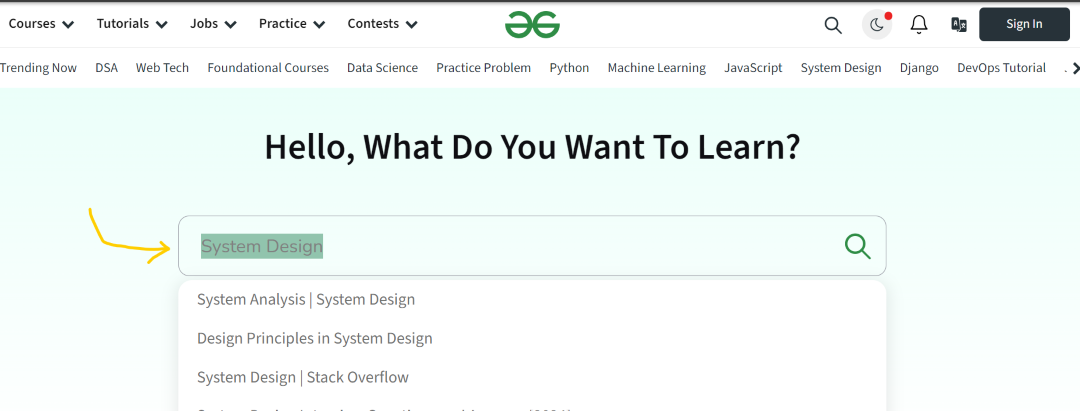This screenshot has height=411, width=1080.
Task: Select 'Design Principles in System Design' suggestion
Action: coord(315,338)
